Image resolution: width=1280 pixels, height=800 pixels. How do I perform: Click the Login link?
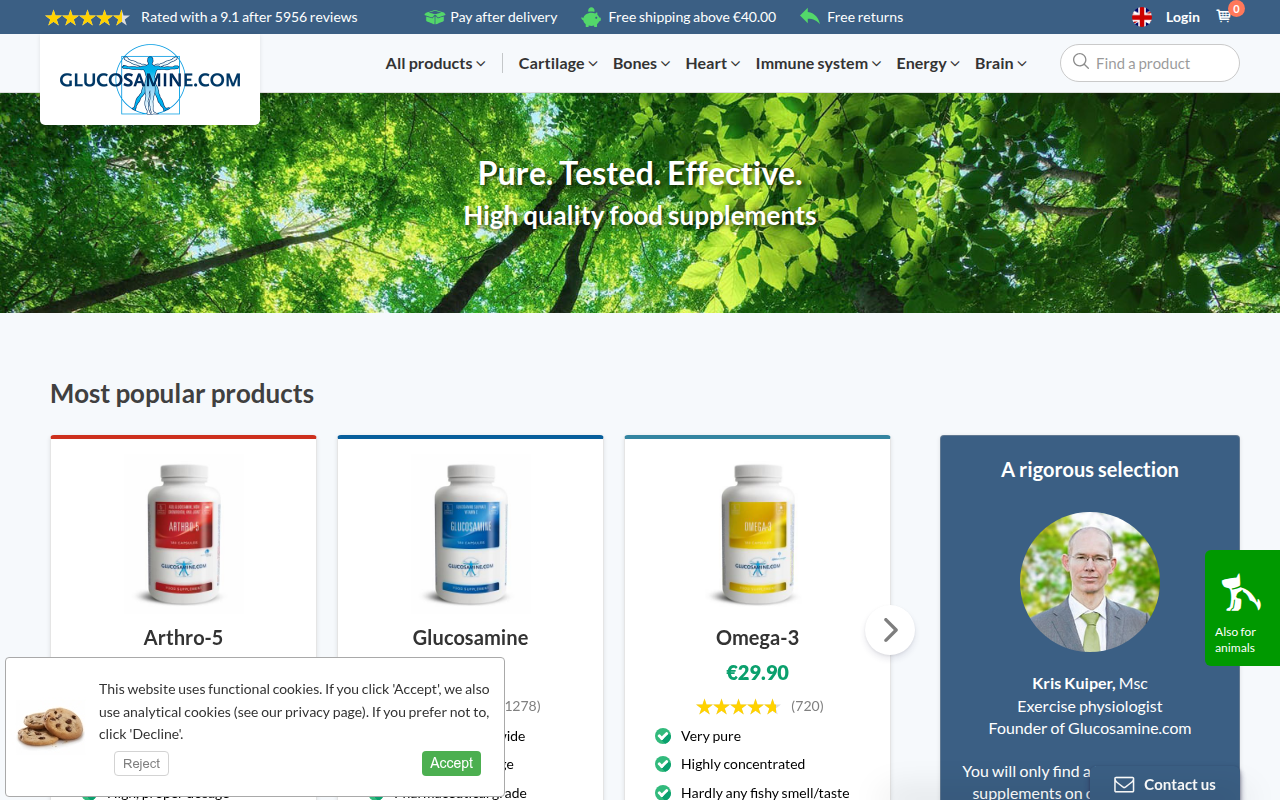(x=1183, y=17)
